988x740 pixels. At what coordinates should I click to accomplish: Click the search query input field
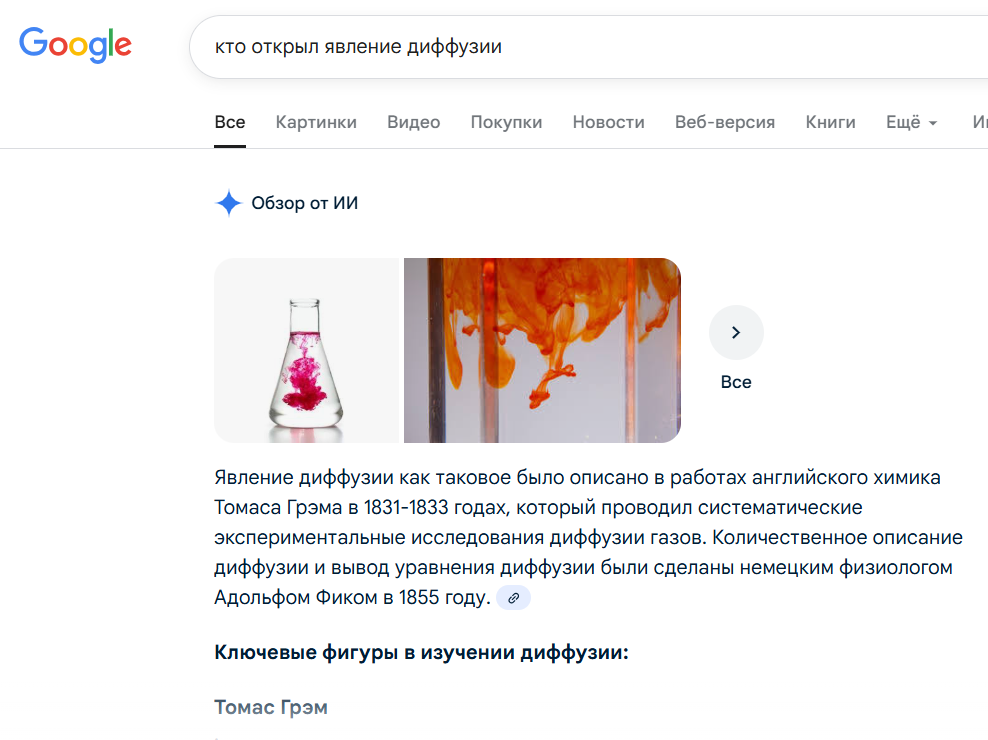tap(589, 47)
